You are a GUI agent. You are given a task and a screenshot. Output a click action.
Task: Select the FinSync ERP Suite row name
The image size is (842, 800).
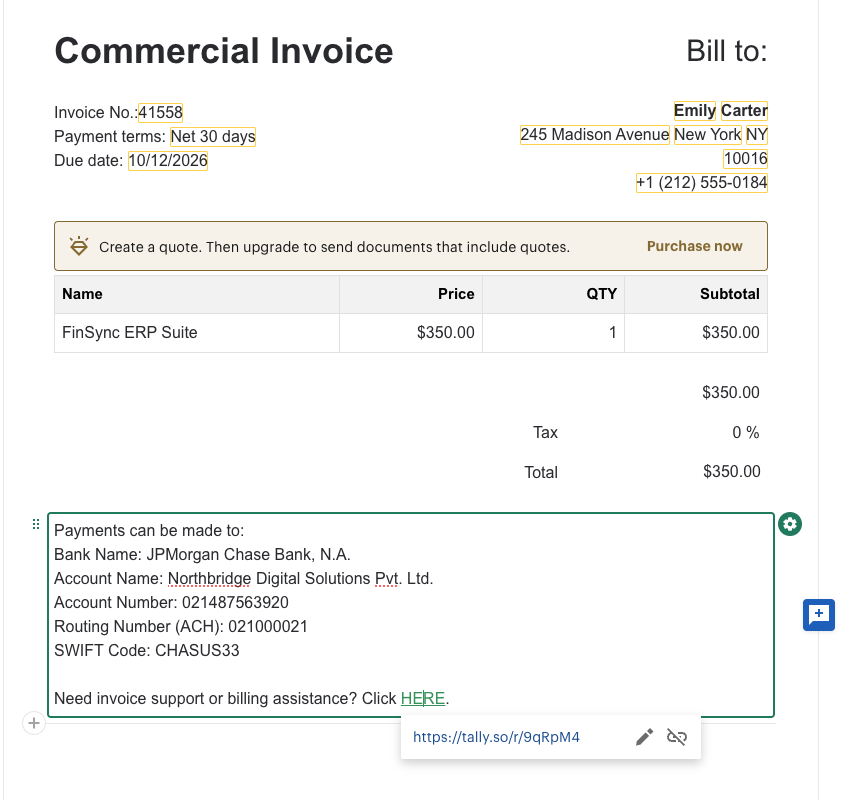point(129,332)
